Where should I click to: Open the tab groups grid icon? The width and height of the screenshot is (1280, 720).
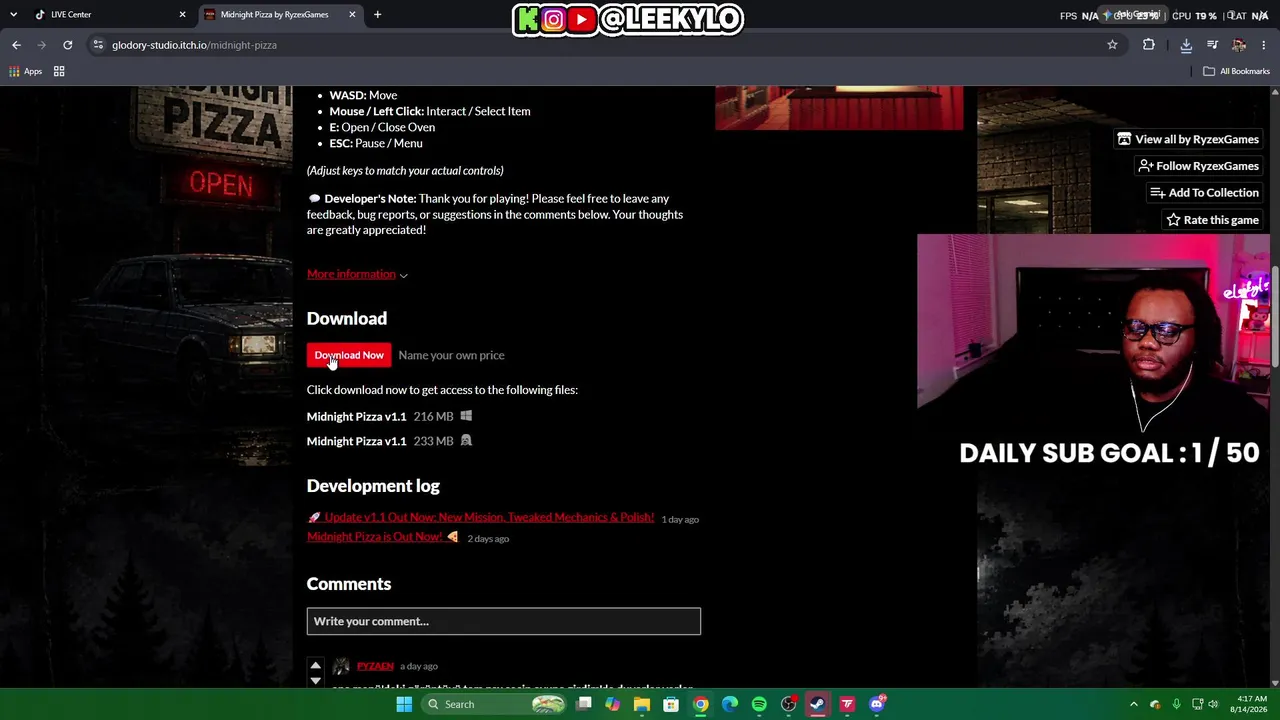tap(59, 71)
